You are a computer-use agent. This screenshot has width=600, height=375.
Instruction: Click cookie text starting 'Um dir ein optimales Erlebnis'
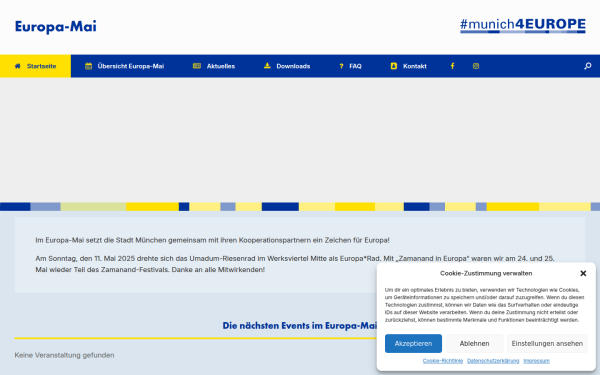tap(484, 305)
